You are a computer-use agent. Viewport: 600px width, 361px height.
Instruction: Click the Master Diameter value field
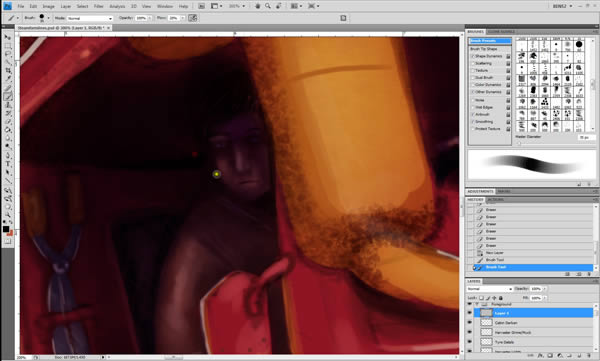587,137
